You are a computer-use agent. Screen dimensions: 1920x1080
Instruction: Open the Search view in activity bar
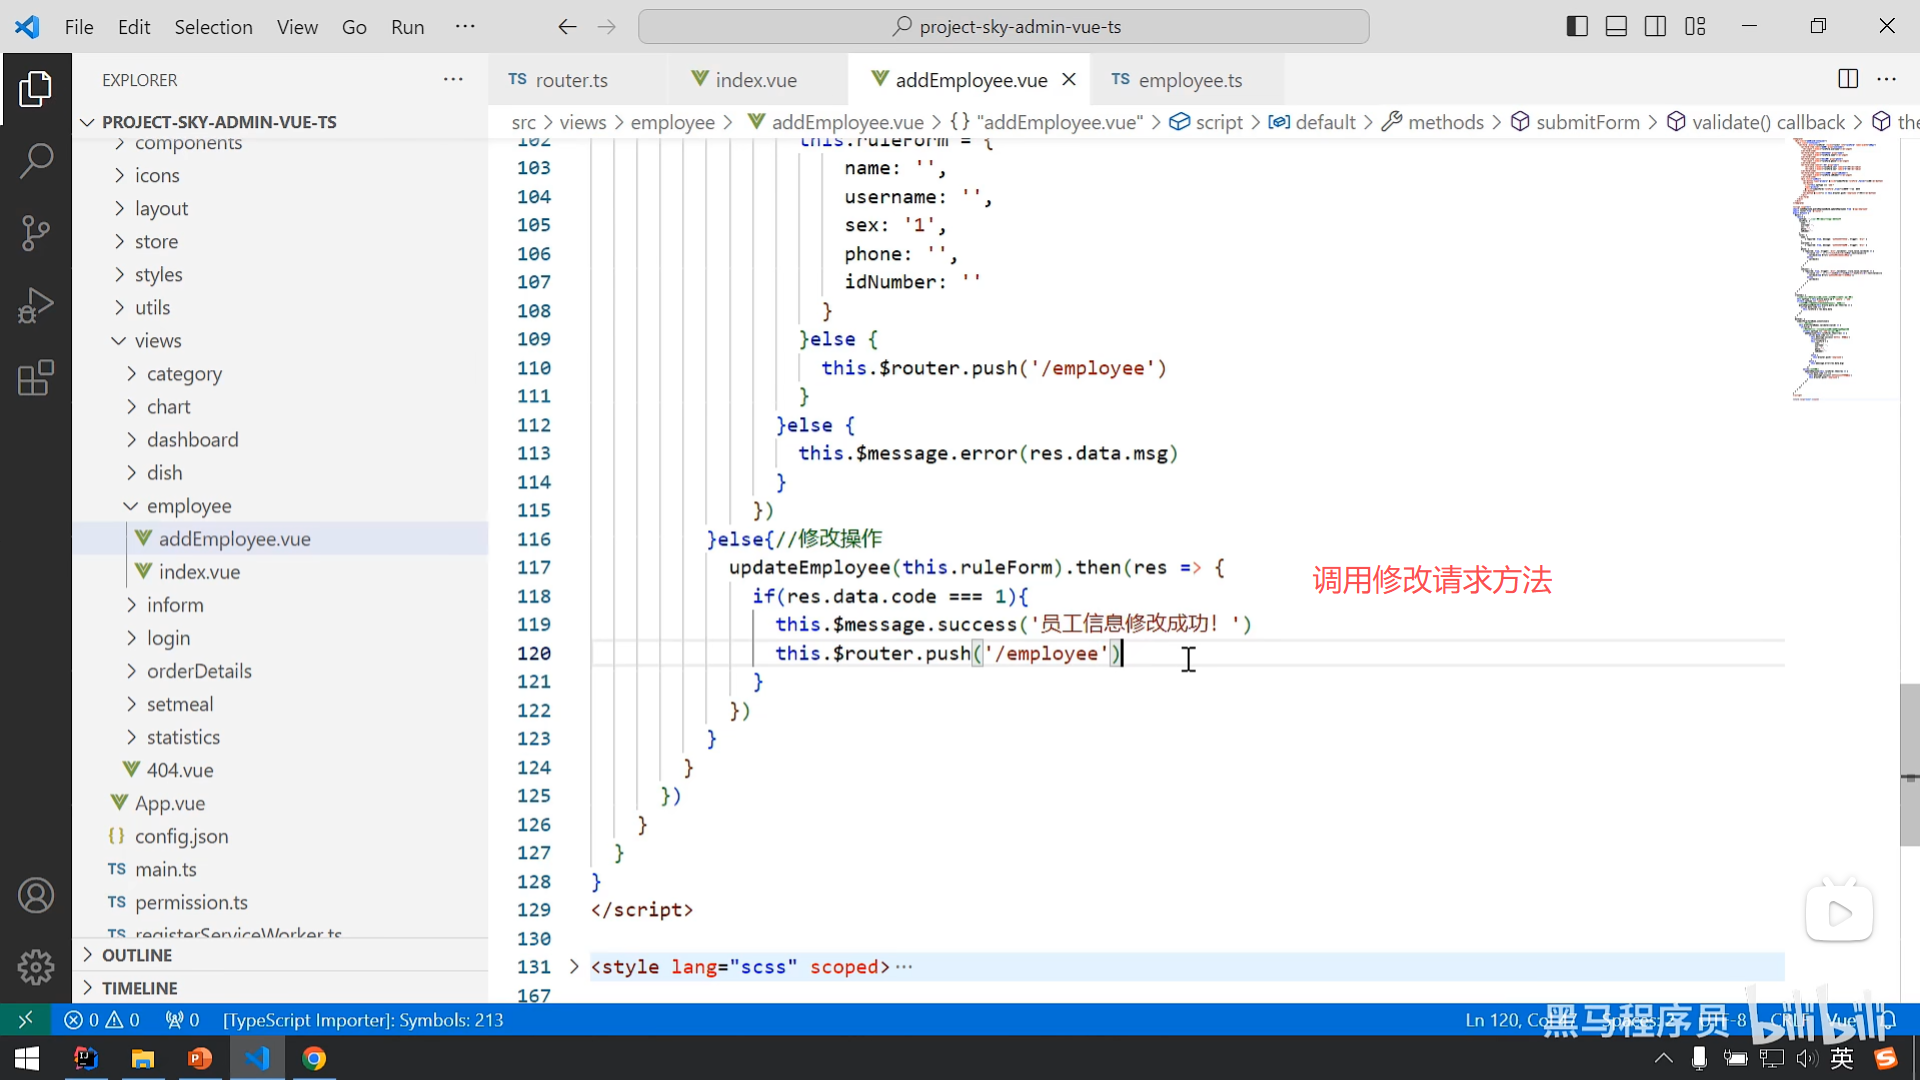(x=36, y=160)
